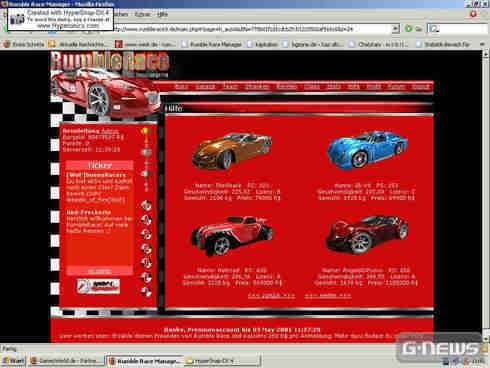Image resolution: width=490 pixels, height=368 pixels.
Task: Open the underlined link at the Ticker box bottom
Action: coord(99,271)
